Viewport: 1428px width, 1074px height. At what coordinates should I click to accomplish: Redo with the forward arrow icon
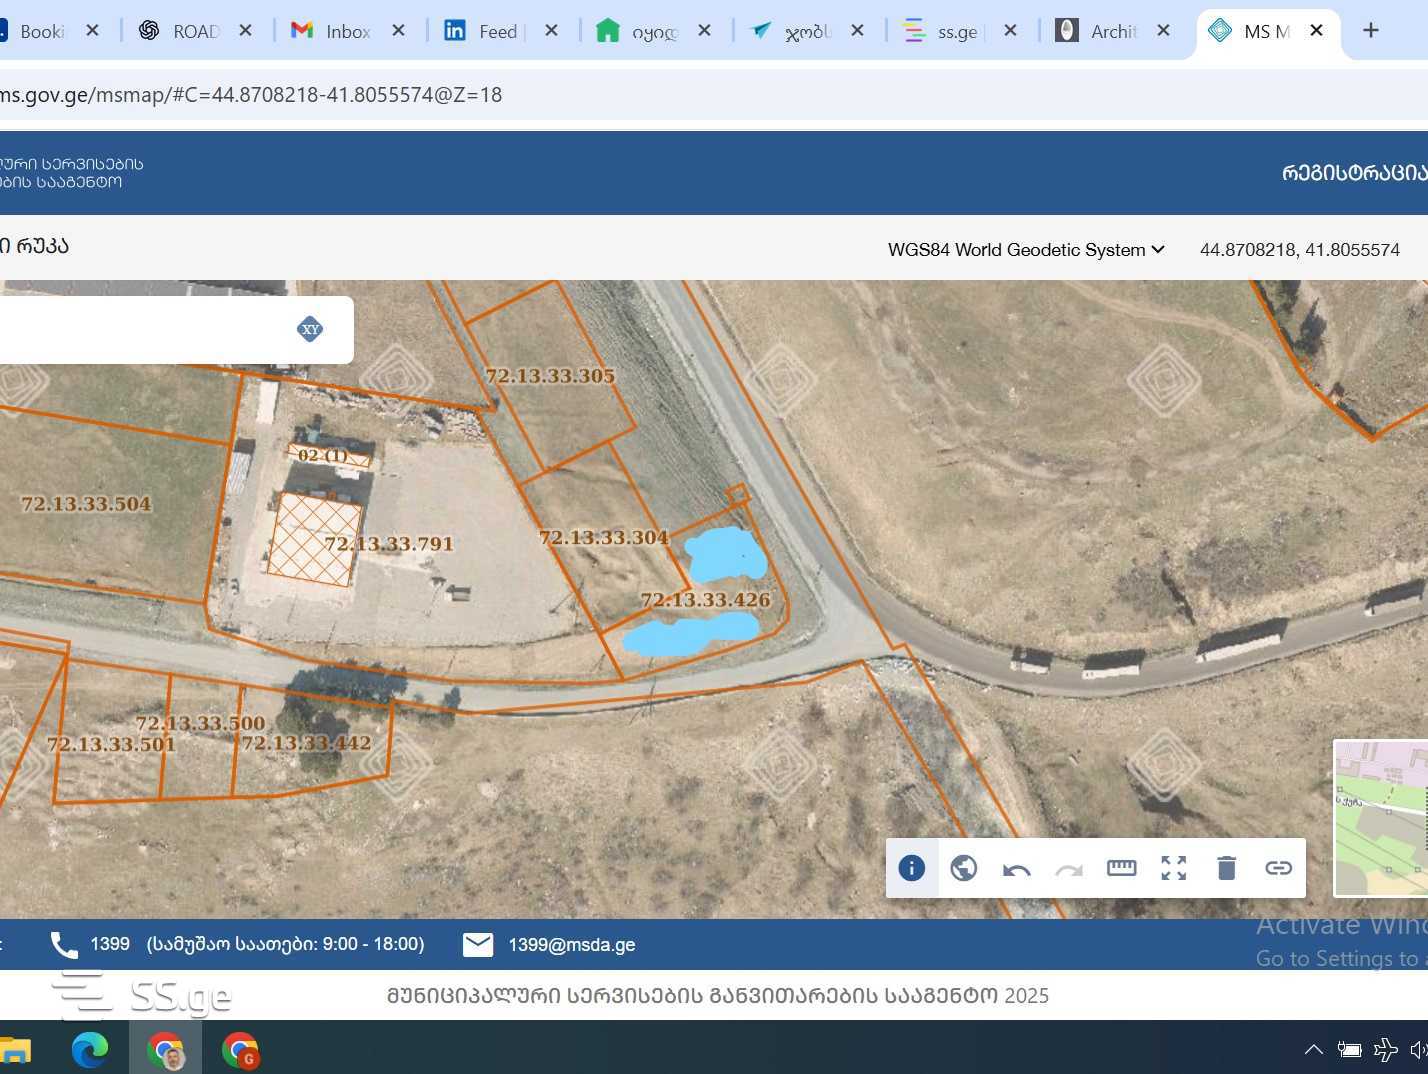[1069, 869]
